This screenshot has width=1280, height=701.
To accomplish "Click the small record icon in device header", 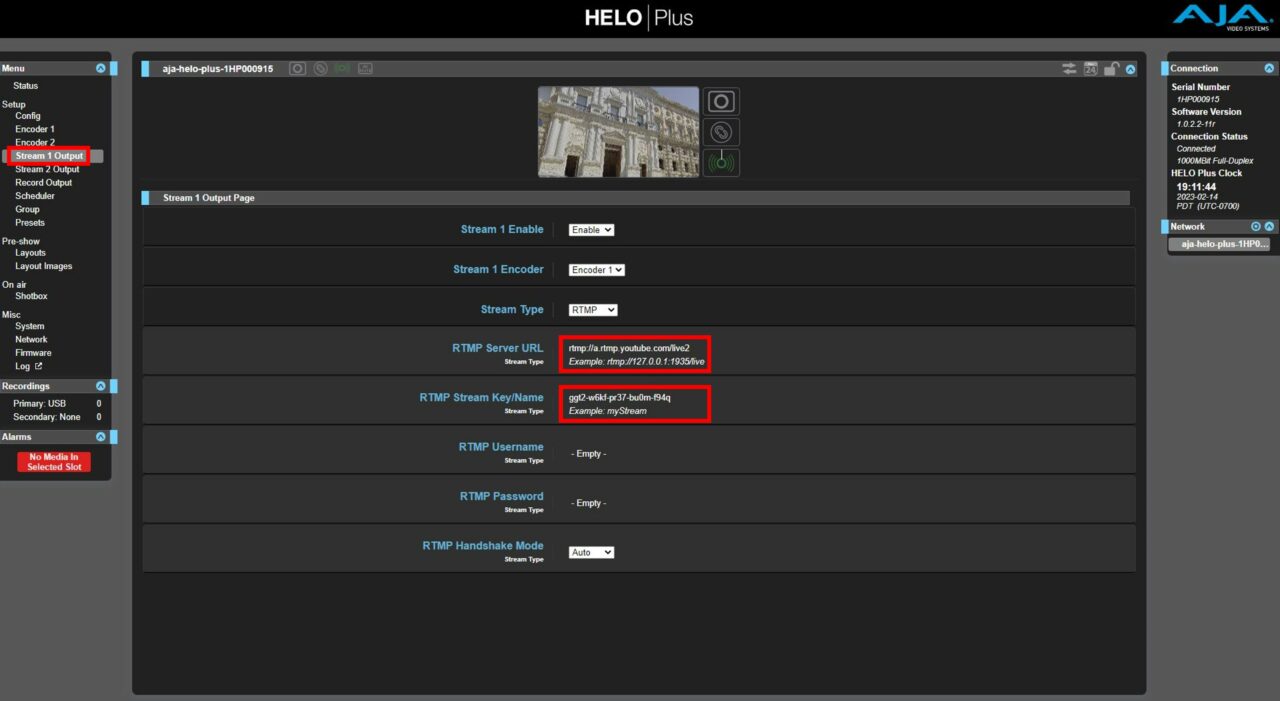I will tap(297, 69).
